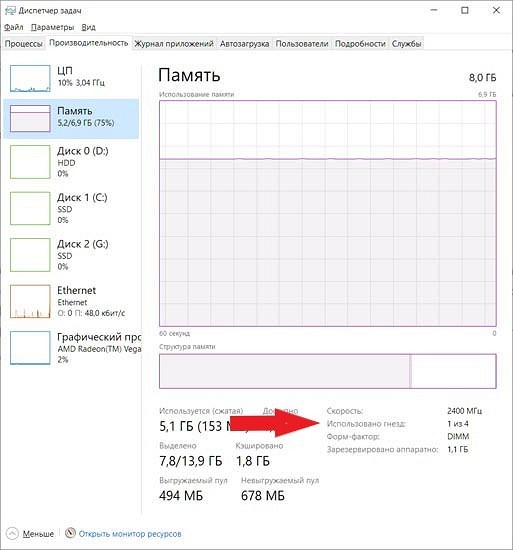Collapse view with Меньше arrow icon
Image resolution: width=513 pixels, height=550 pixels.
12,534
